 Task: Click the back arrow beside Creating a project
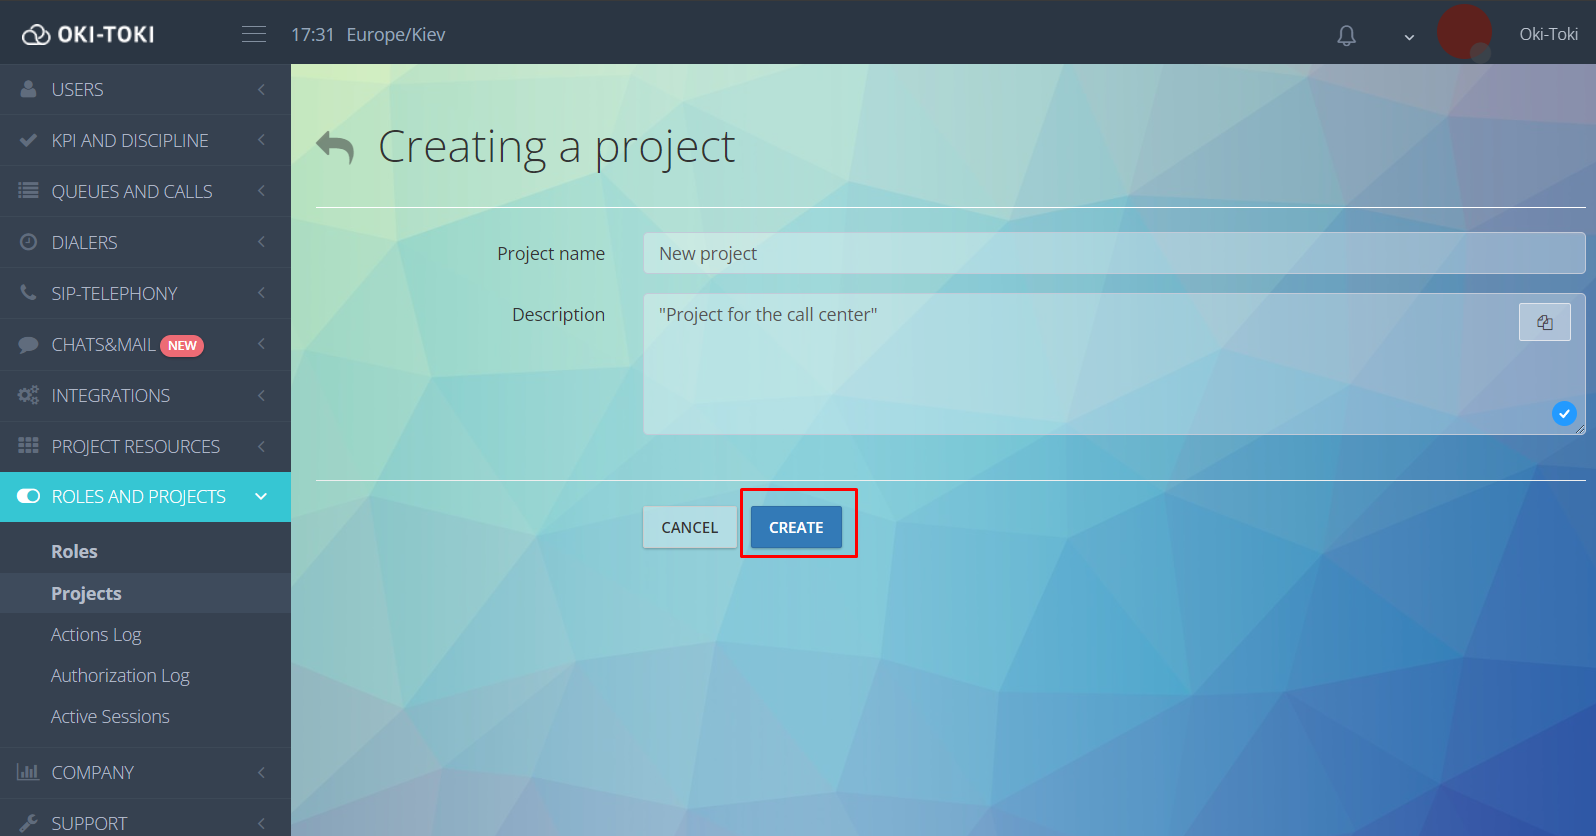click(x=335, y=148)
